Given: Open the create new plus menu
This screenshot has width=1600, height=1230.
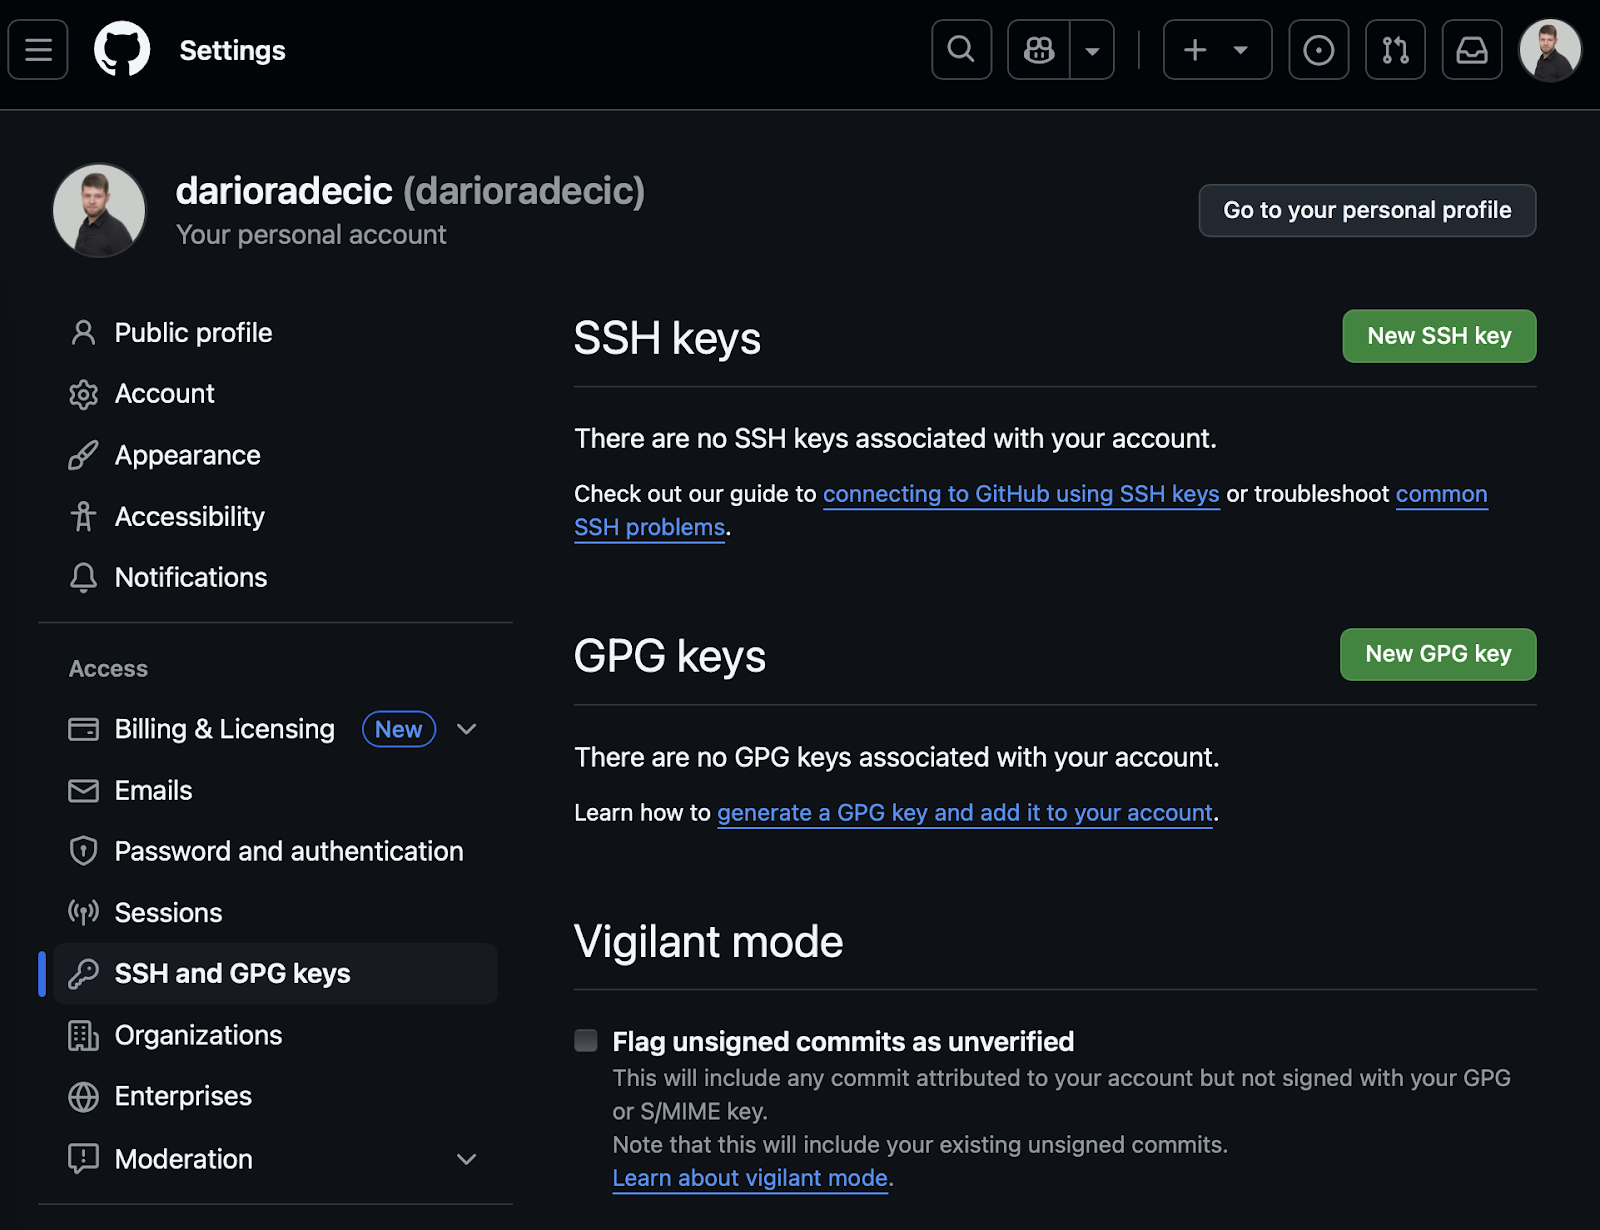Looking at the screenshot, I should tap(1217, 50).
